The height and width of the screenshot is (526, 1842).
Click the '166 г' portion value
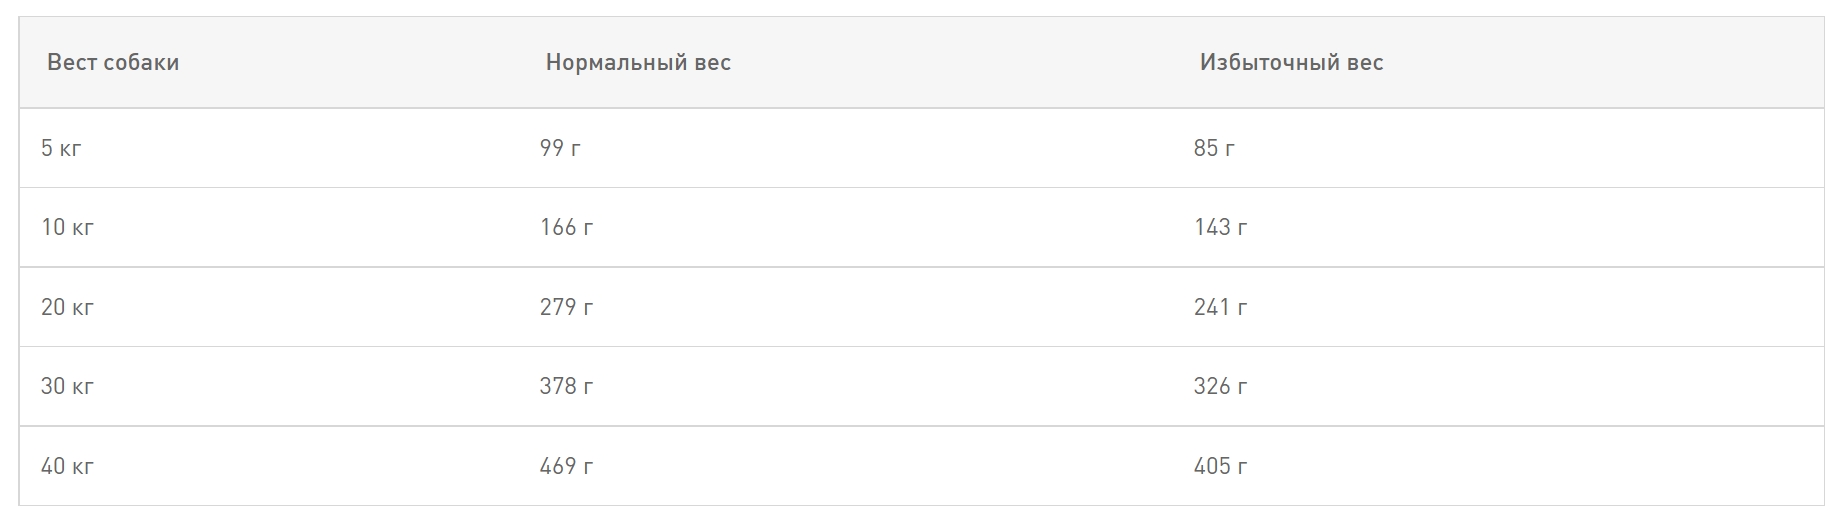click(x=566, y=228)
